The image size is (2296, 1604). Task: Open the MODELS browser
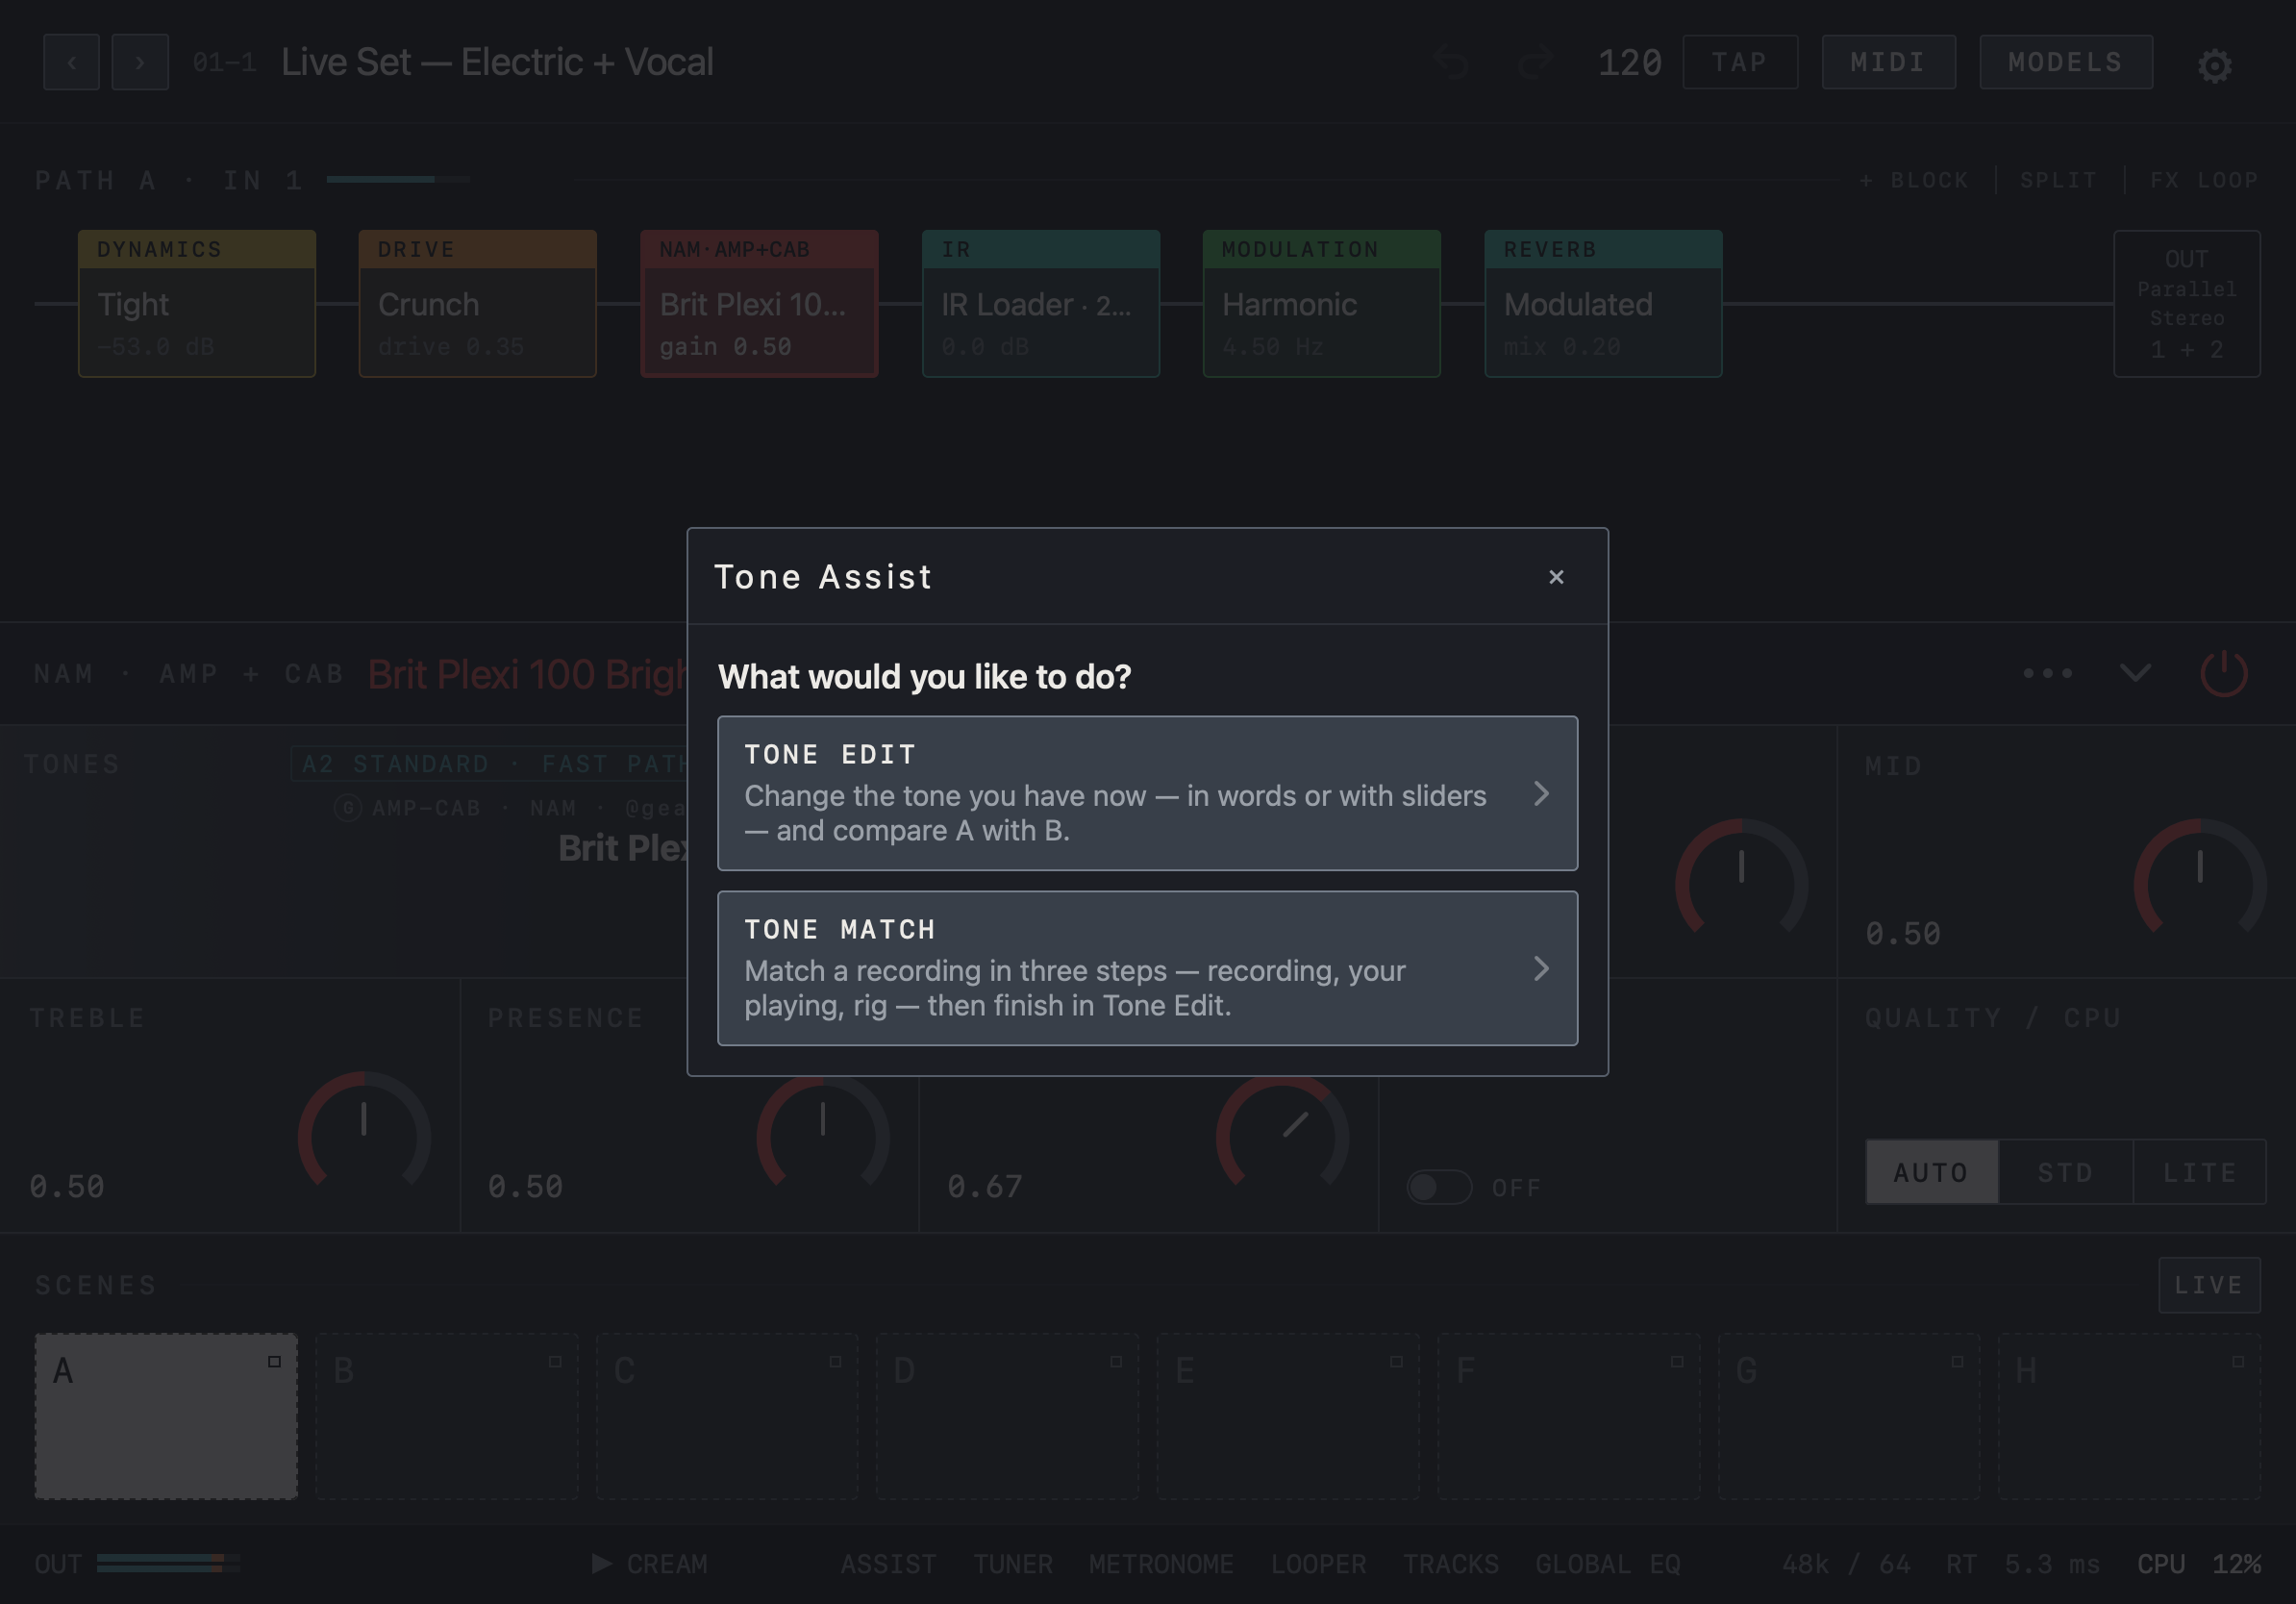coord(2066,62)
